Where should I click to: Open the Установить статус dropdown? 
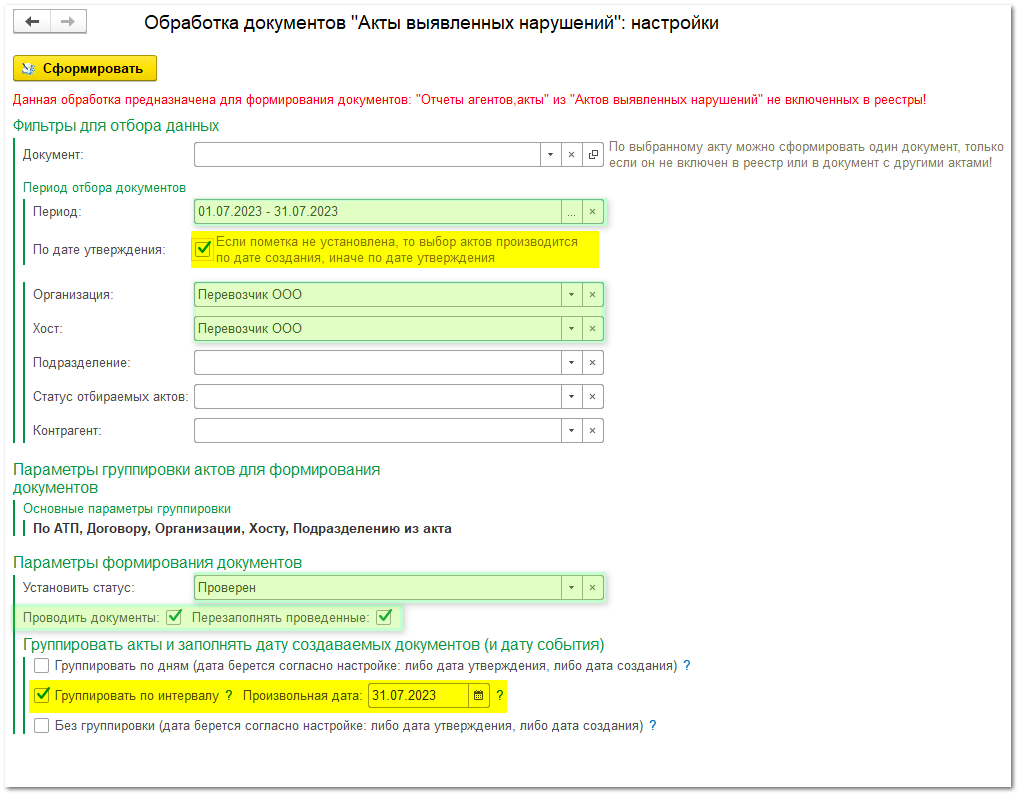570,588
